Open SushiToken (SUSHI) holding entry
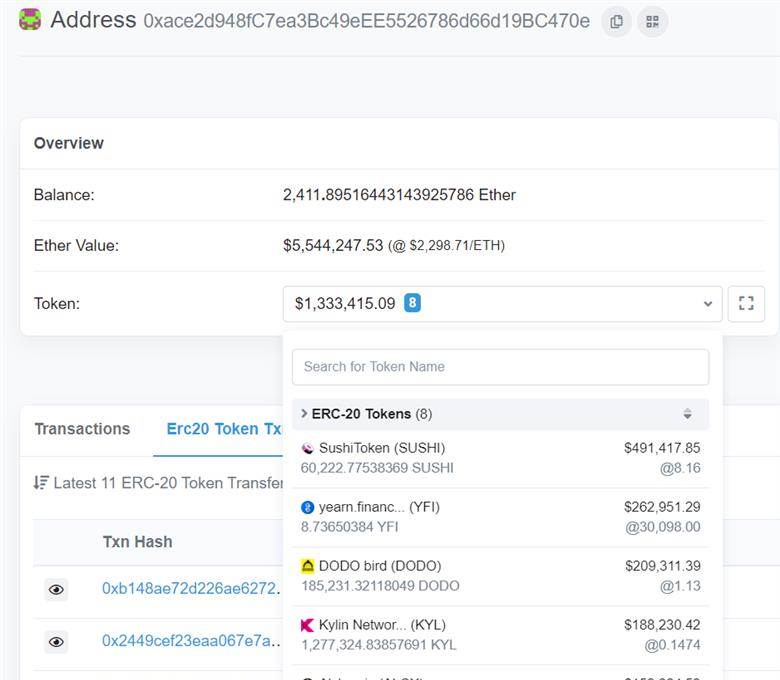 point(500,458)
